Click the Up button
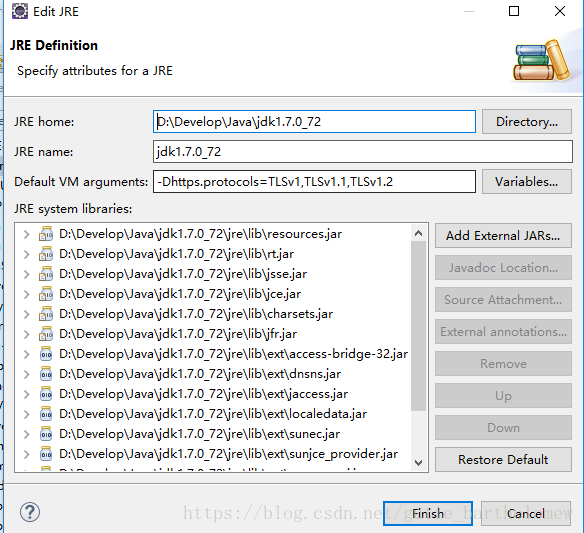Viewport: 584px width, 533px height. (x=503, y=396)
